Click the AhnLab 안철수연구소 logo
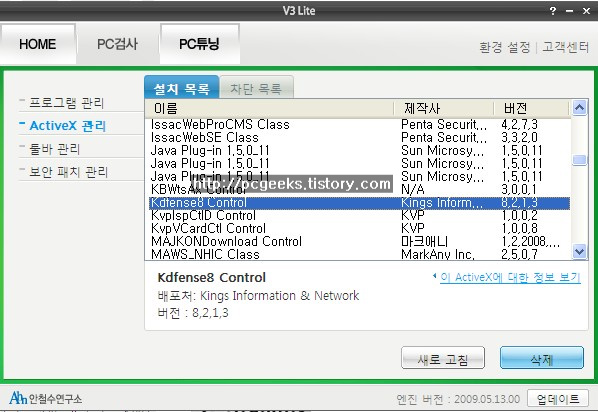 [x=45, y=398]
